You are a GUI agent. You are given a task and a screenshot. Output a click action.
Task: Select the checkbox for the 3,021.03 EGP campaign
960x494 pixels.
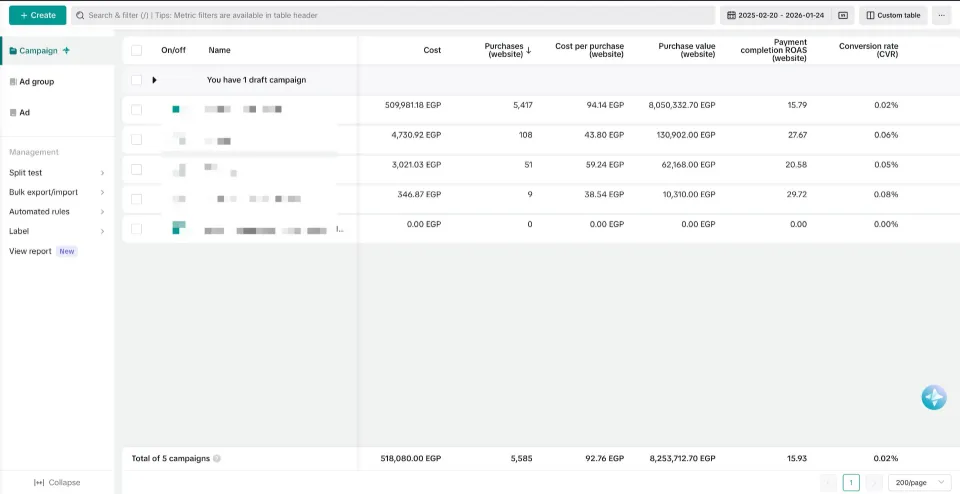[137, 170]
